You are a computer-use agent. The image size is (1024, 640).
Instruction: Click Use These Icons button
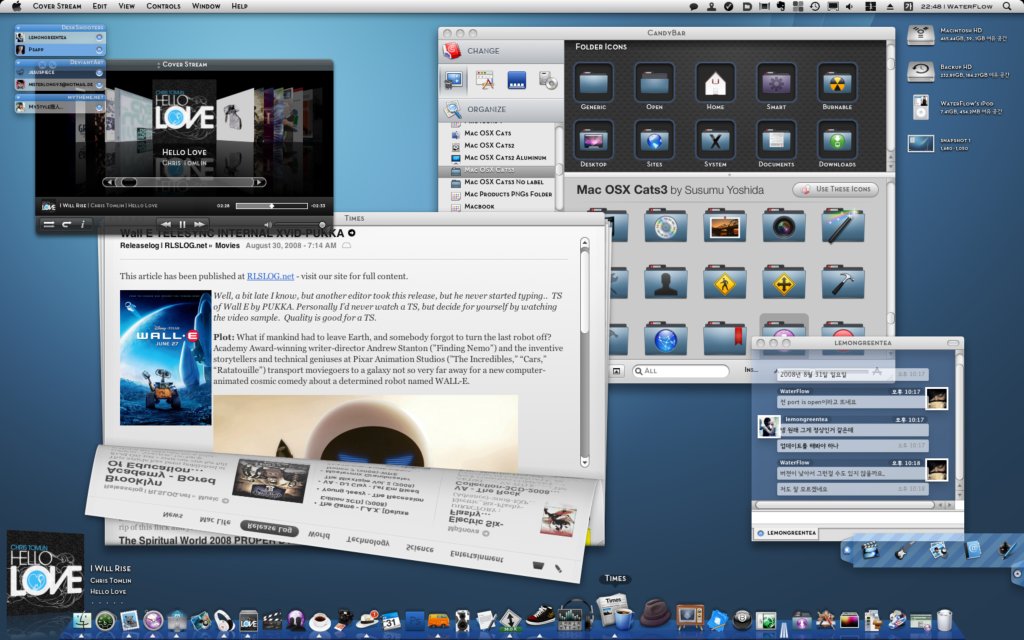pos(836,189)
